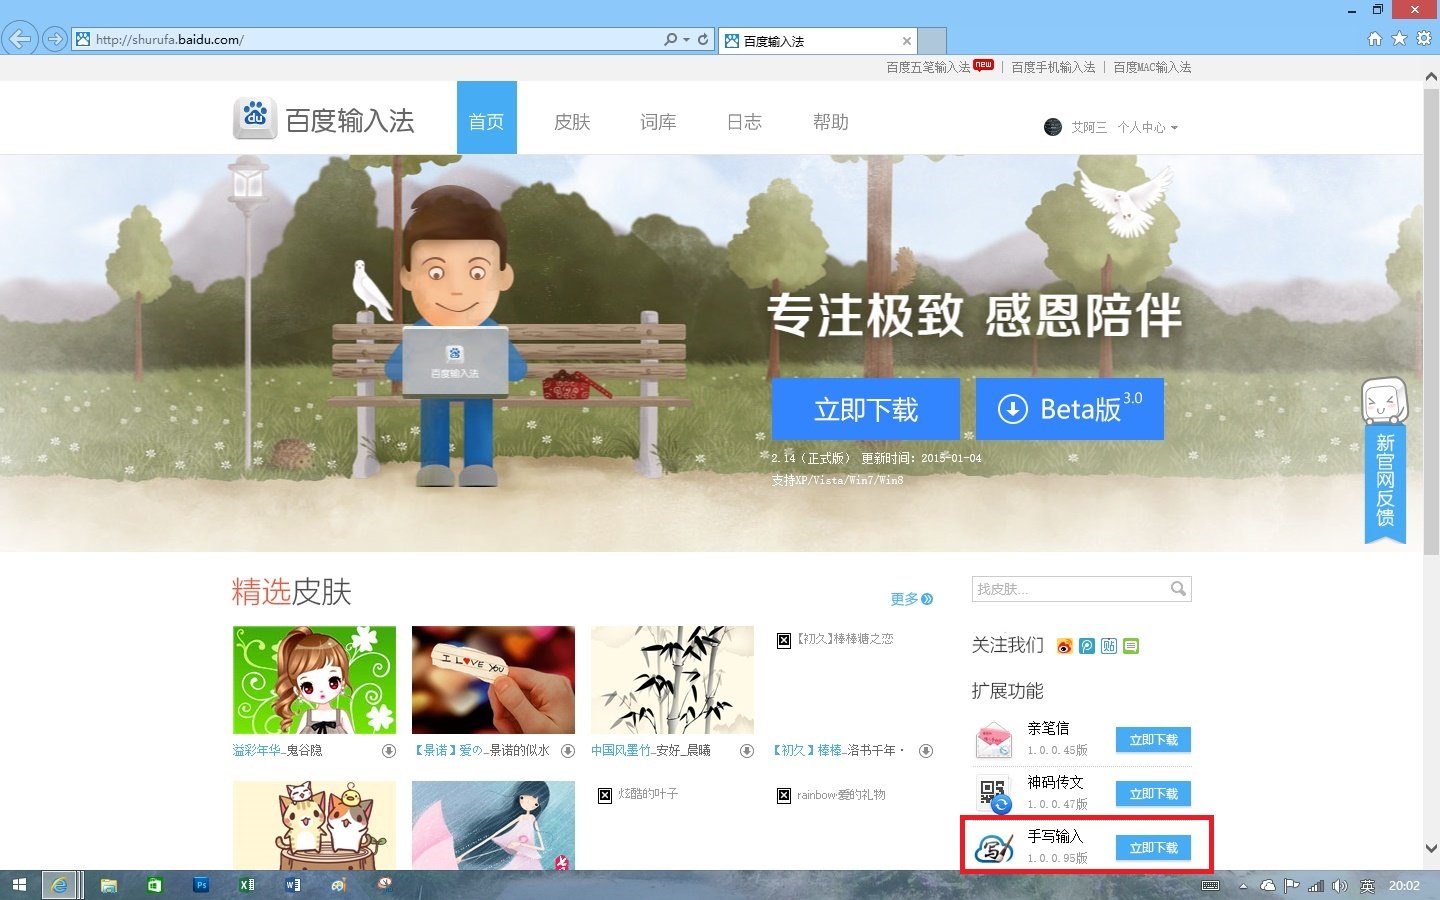The width and height of the screenshot is (1440, 900).
Task: Click the IE favorites star icon
Action: 1399,39
